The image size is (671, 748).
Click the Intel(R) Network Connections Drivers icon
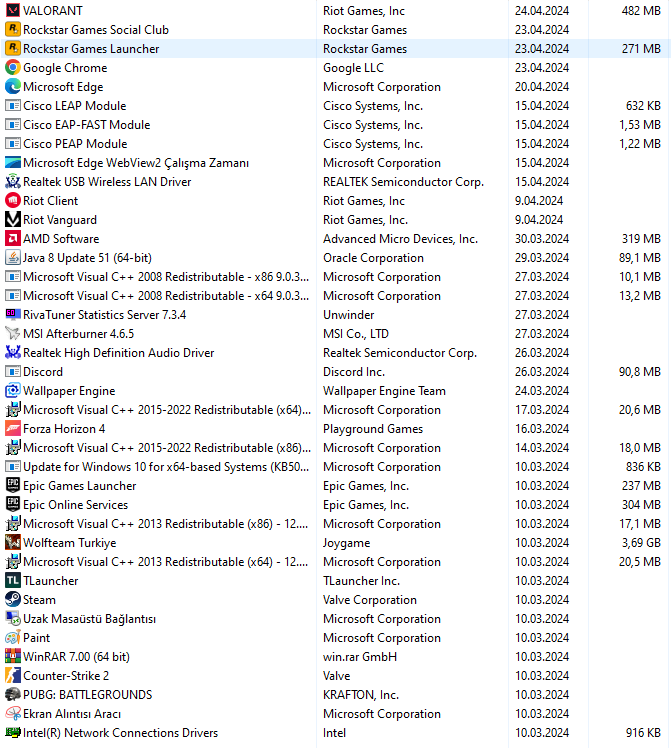point(12,732)
